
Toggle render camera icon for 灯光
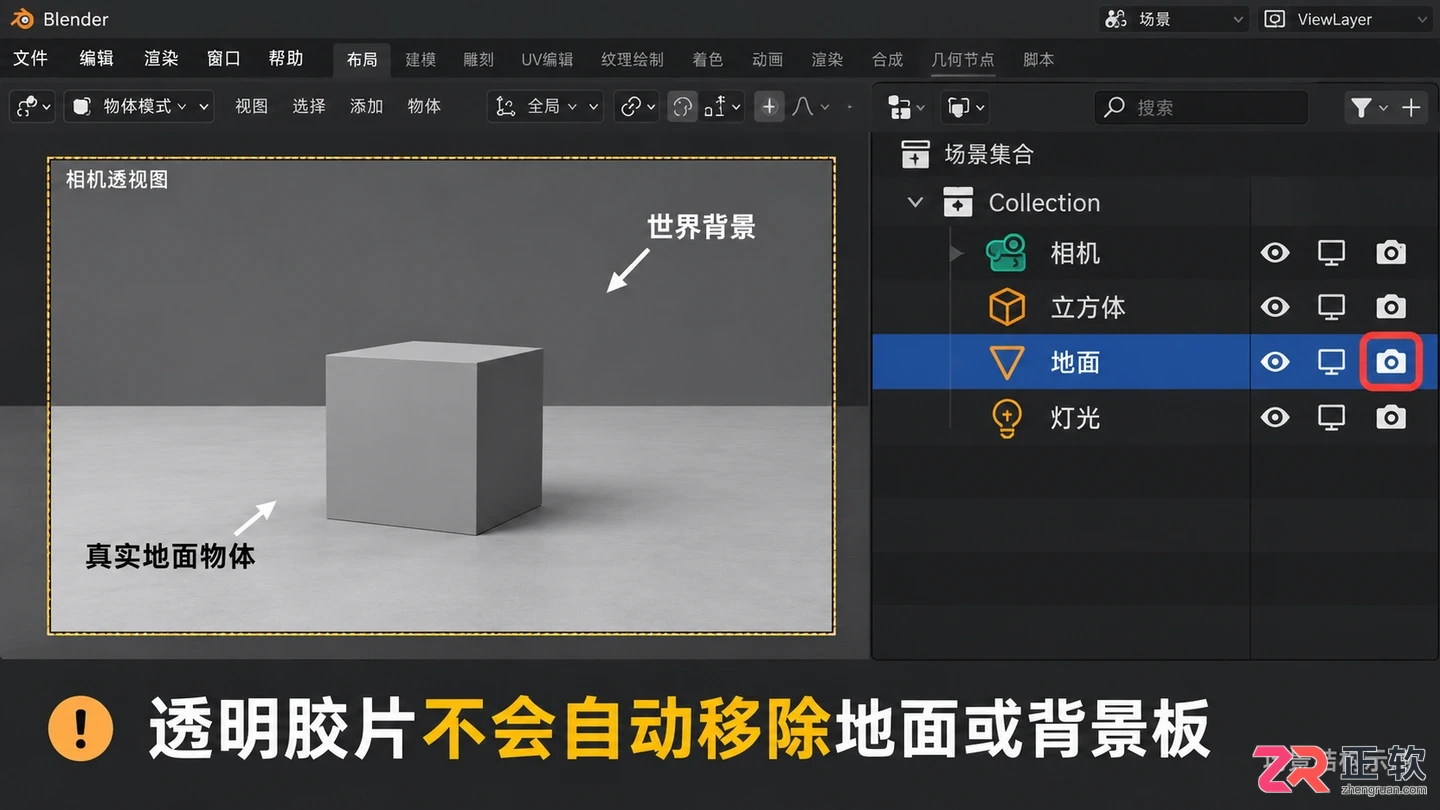(x=1390, y=417)
